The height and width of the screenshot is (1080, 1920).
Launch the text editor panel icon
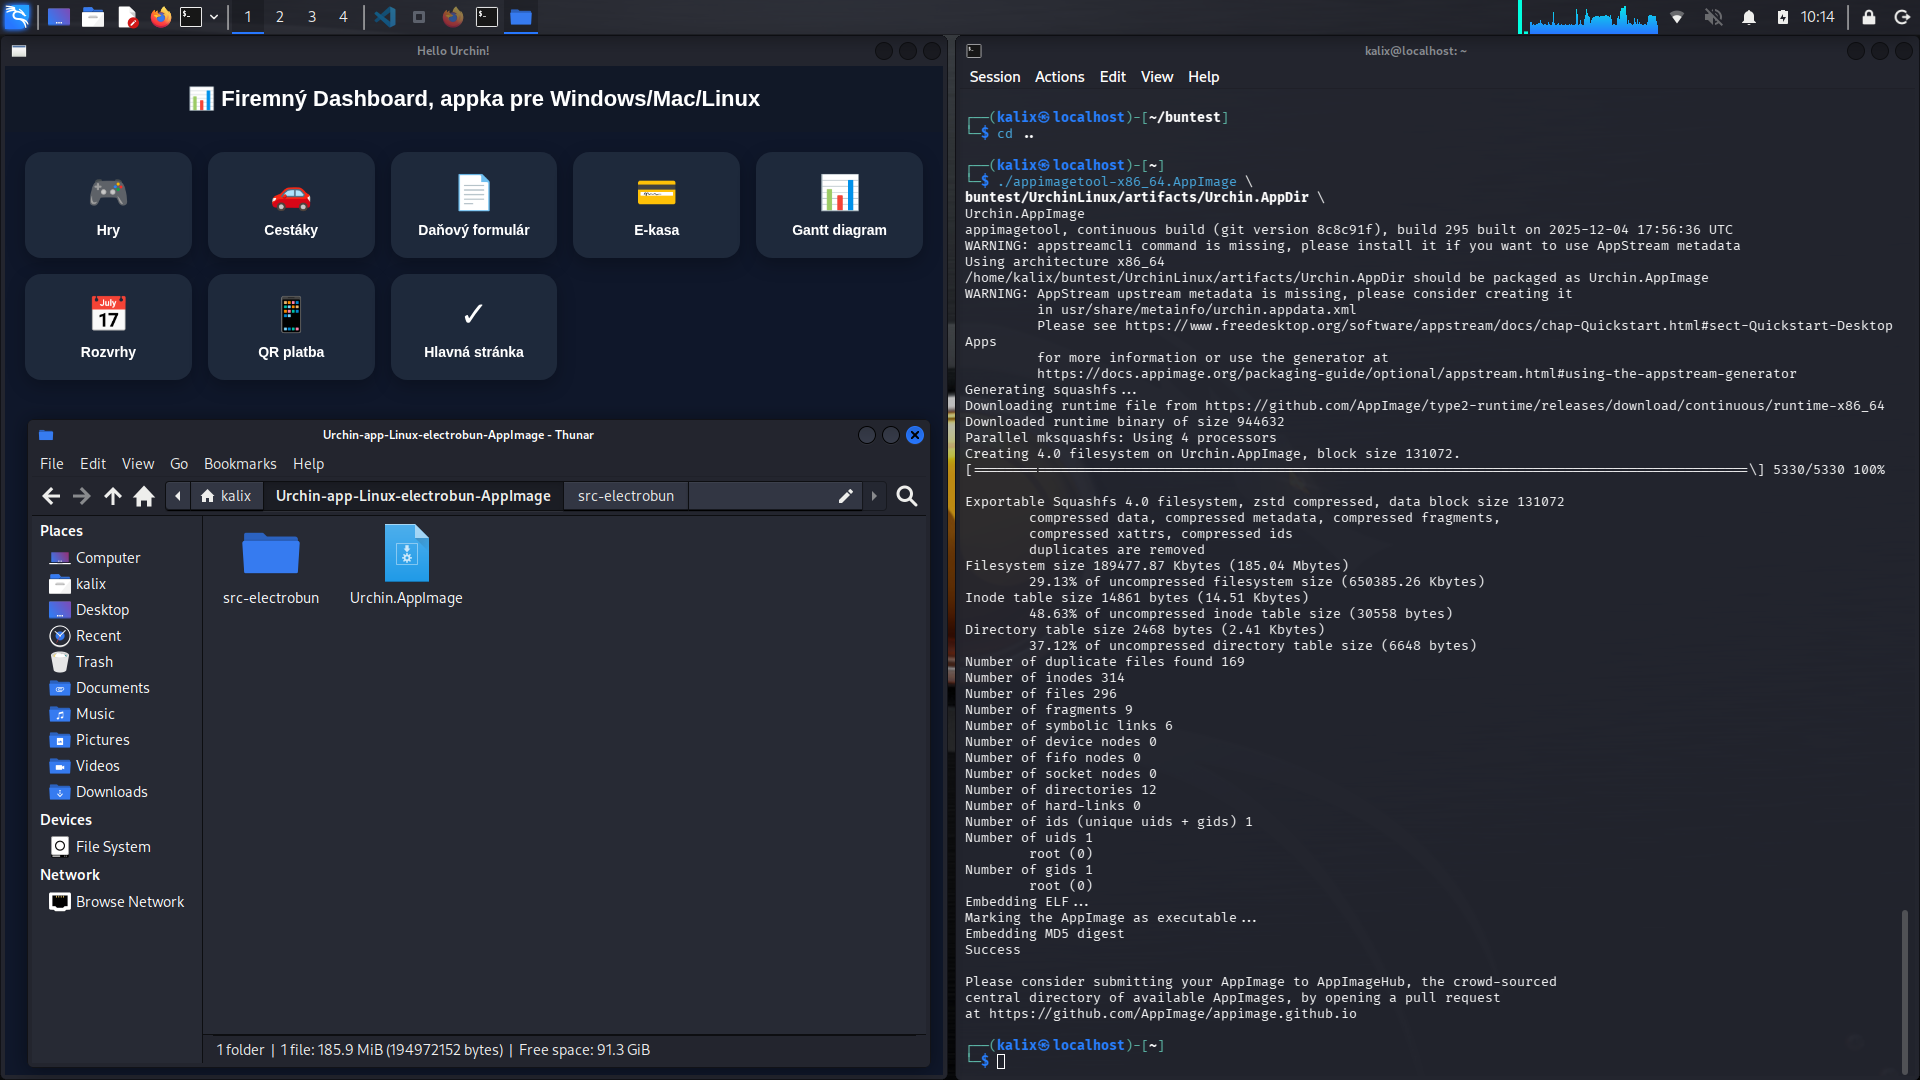point(127,17)
